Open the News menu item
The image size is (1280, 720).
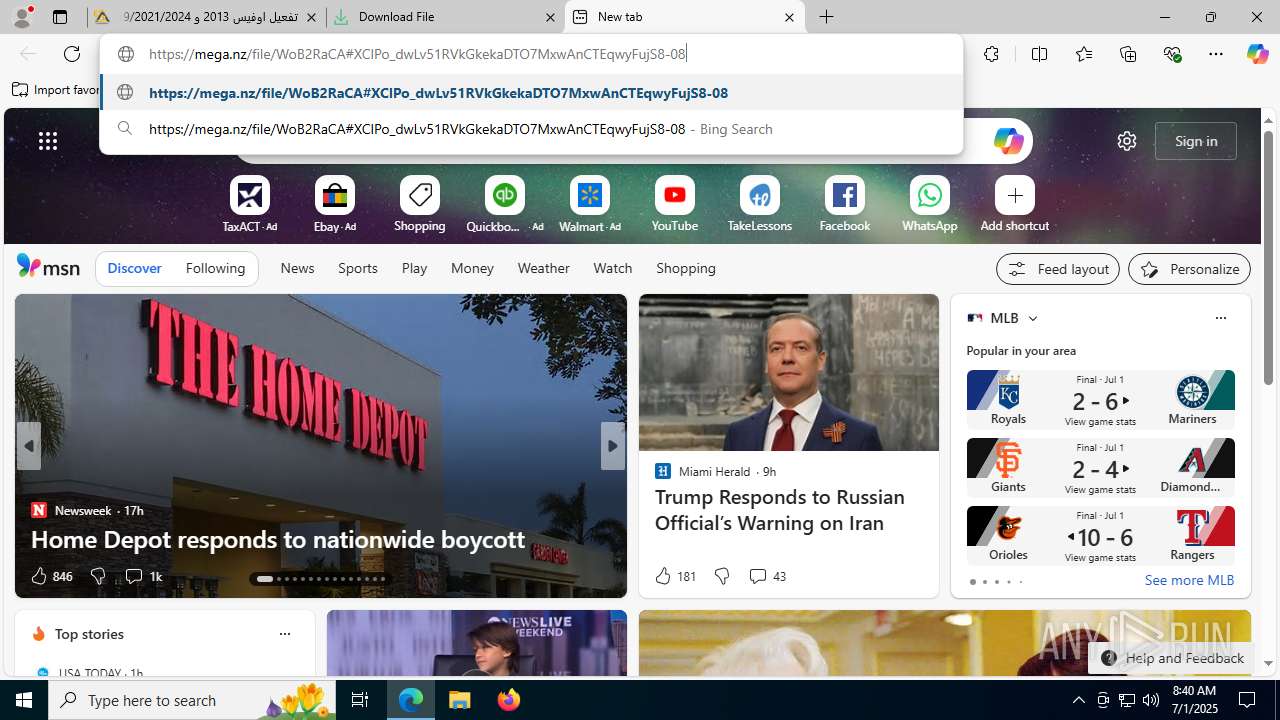coord(297,268)
